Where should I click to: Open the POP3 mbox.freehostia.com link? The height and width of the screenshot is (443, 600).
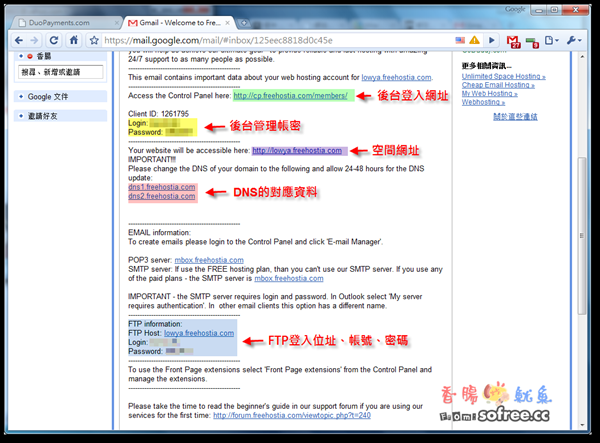209,260
